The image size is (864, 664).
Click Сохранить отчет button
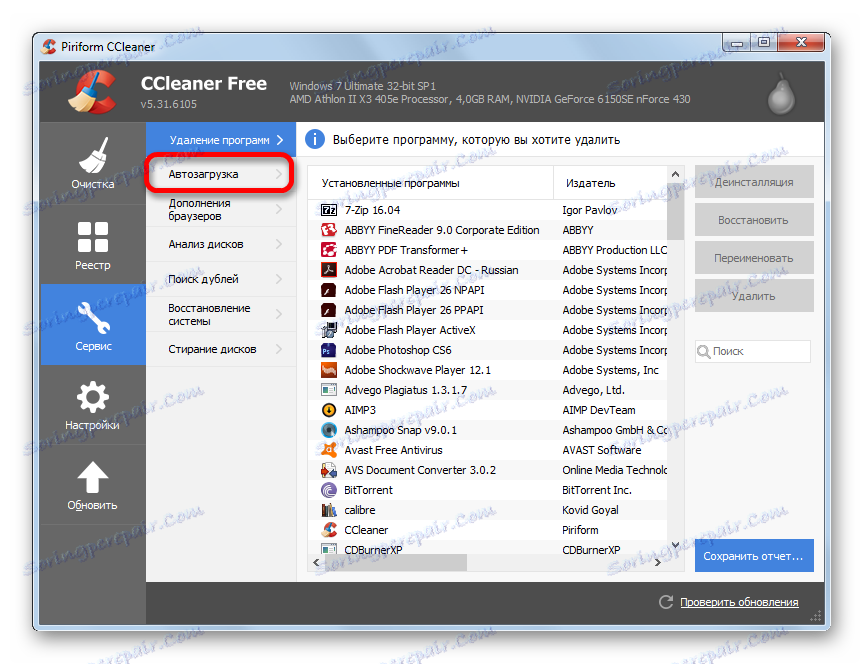[754, 556]
